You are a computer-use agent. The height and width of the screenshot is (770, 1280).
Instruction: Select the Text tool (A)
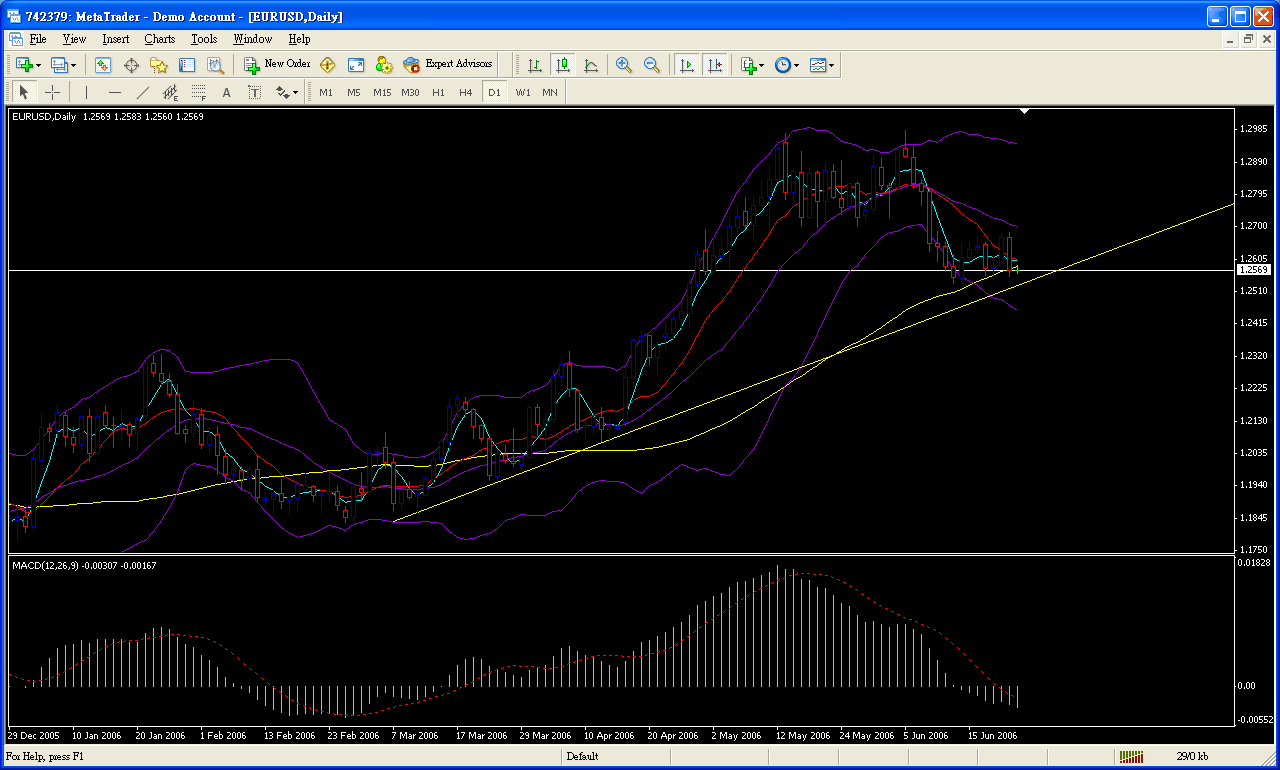click(x=227, y=92)
